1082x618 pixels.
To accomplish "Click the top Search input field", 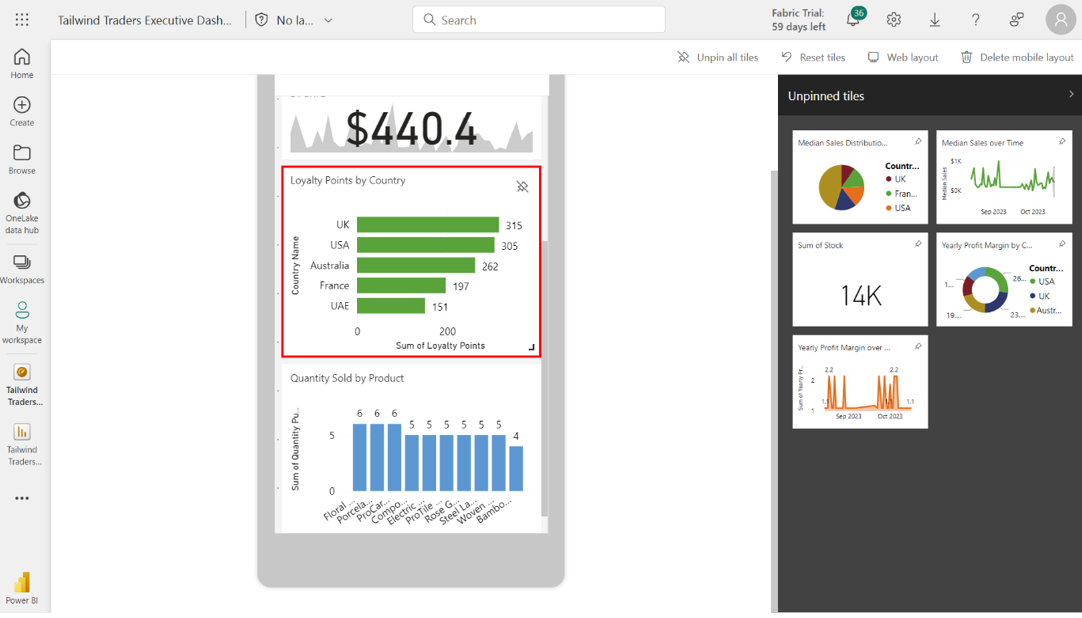I will coord(539,20).
